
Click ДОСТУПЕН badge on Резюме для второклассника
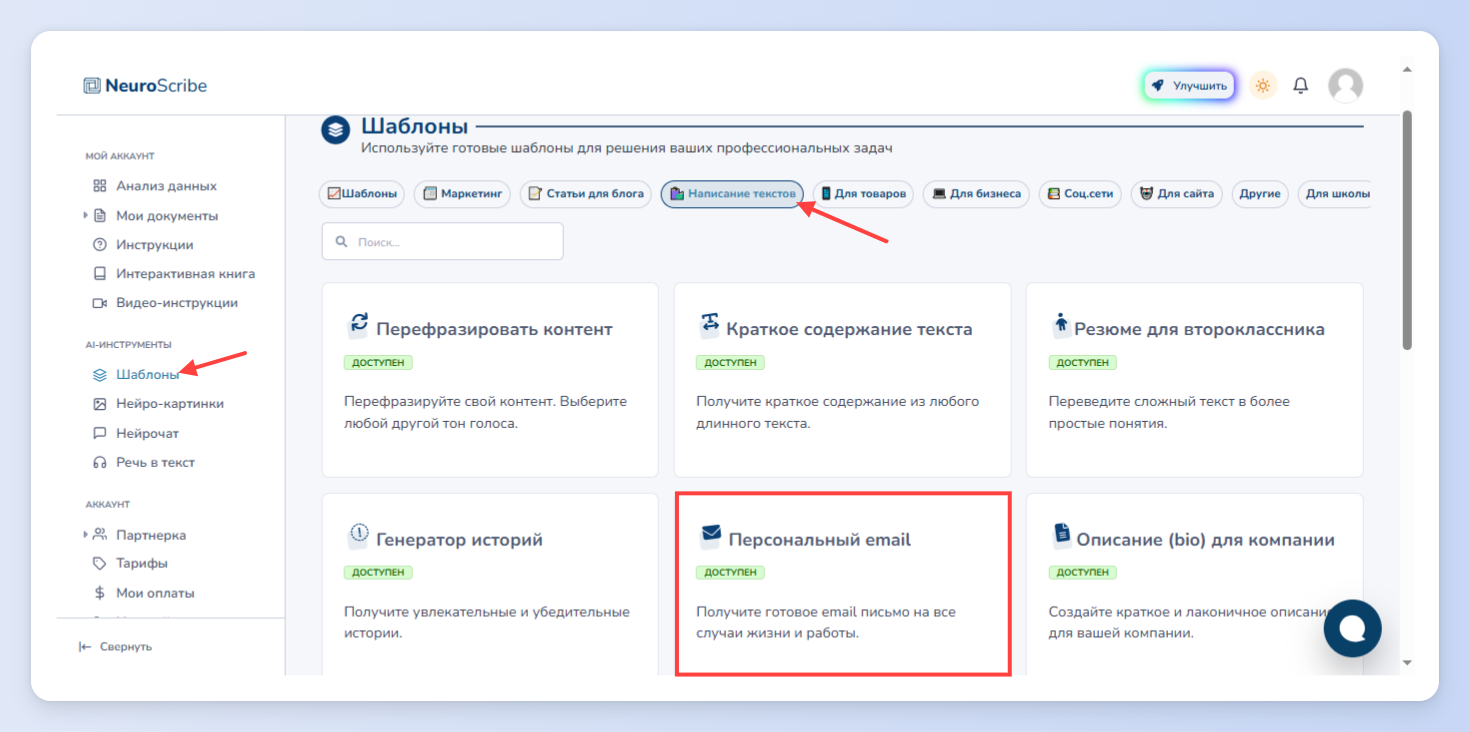pos(1083,363)
